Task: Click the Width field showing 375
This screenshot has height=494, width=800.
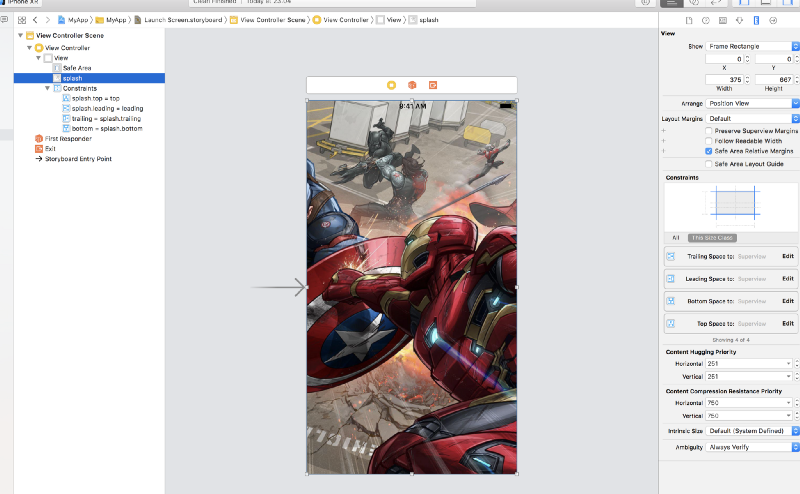Action: pyautogui.click(x=724, y=80)
